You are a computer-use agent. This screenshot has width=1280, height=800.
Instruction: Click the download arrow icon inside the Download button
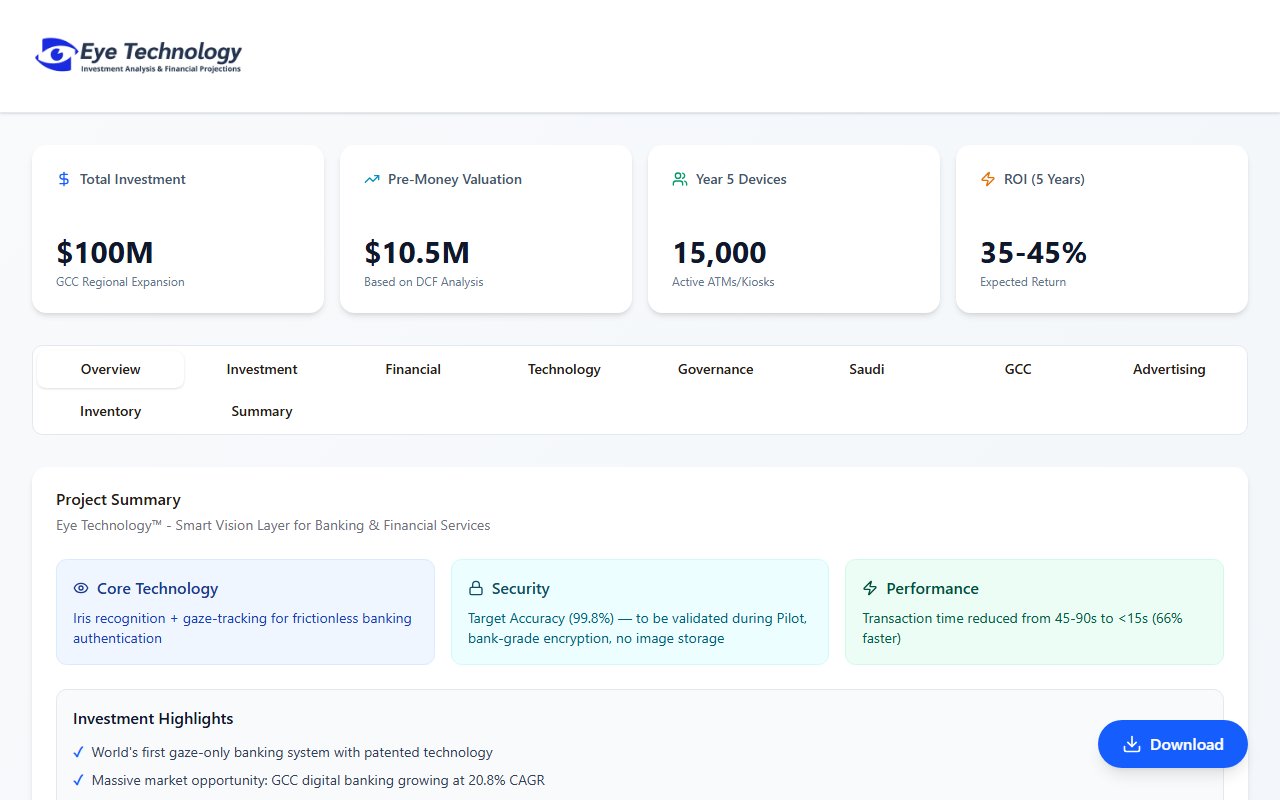[x=1132, y=744]
